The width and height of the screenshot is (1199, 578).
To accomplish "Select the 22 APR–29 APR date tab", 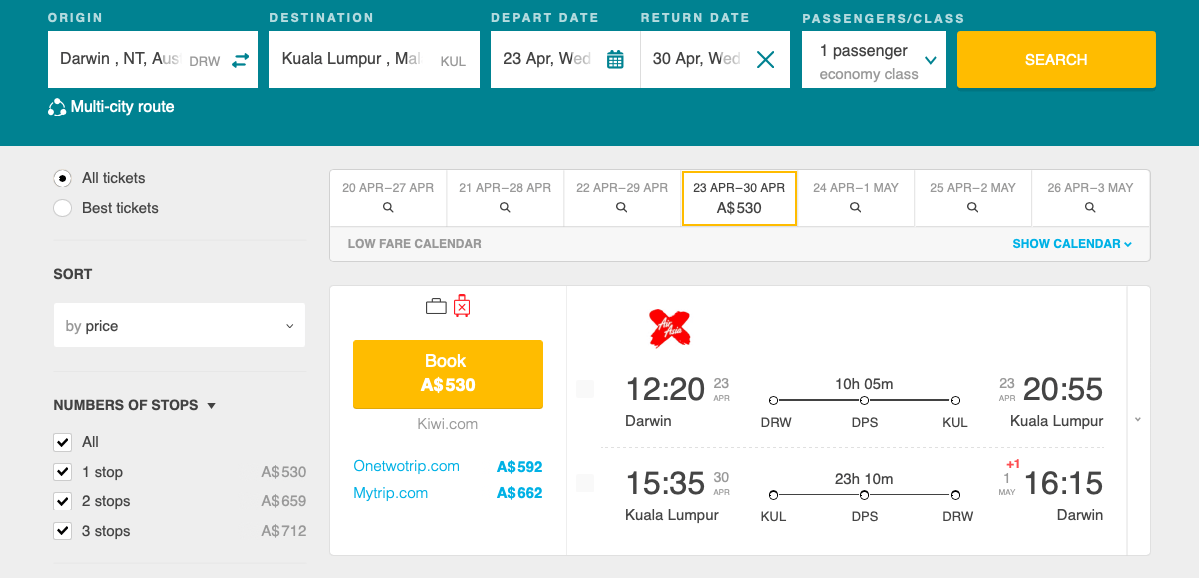I will click(622, 198).
